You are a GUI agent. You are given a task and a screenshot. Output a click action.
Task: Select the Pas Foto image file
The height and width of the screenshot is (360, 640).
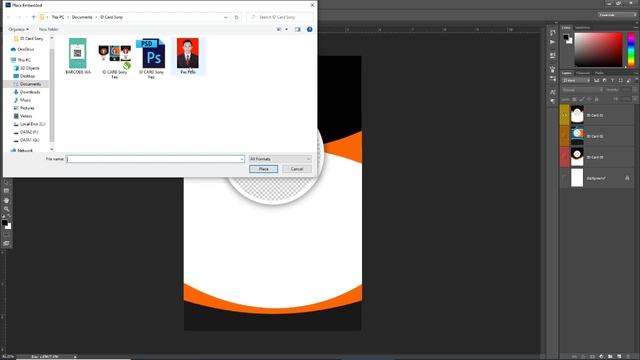(188, 56)
